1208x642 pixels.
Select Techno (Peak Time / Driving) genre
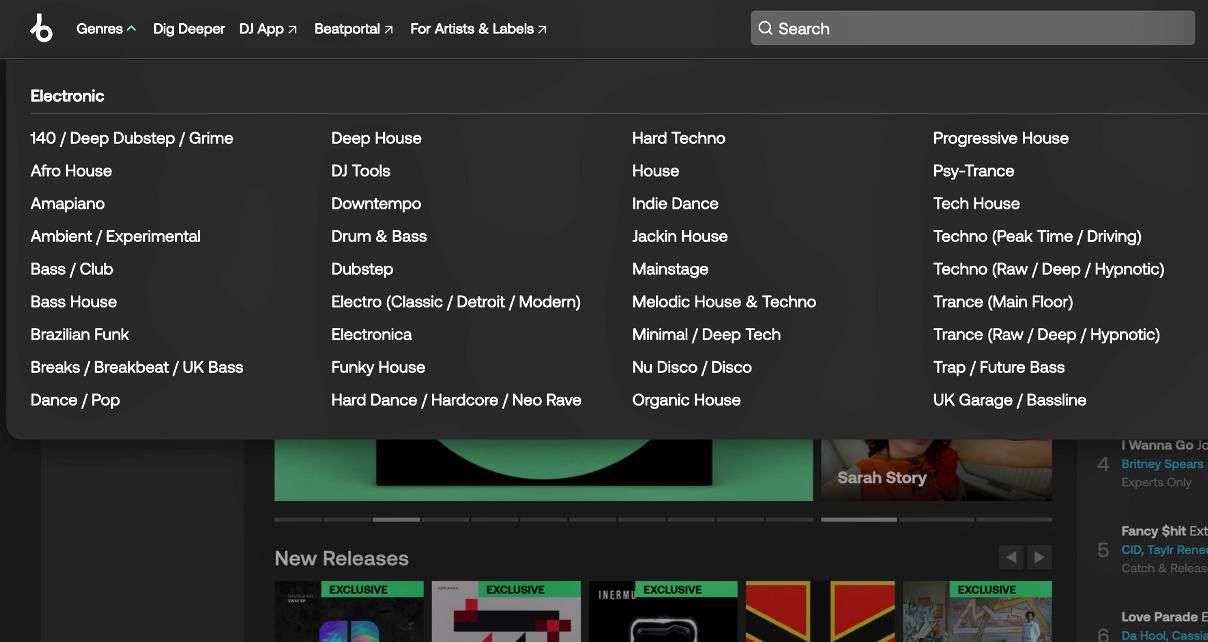1037,236
